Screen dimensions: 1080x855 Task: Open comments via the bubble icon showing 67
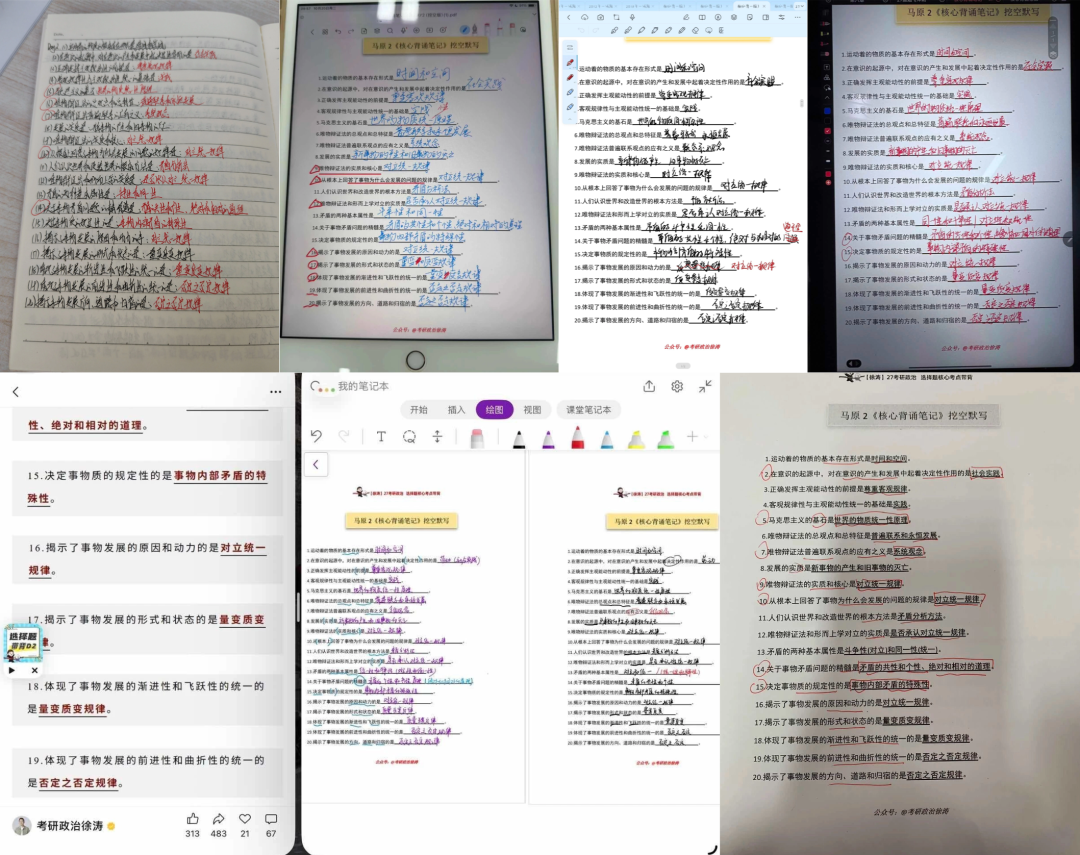[x=271, y=818]
